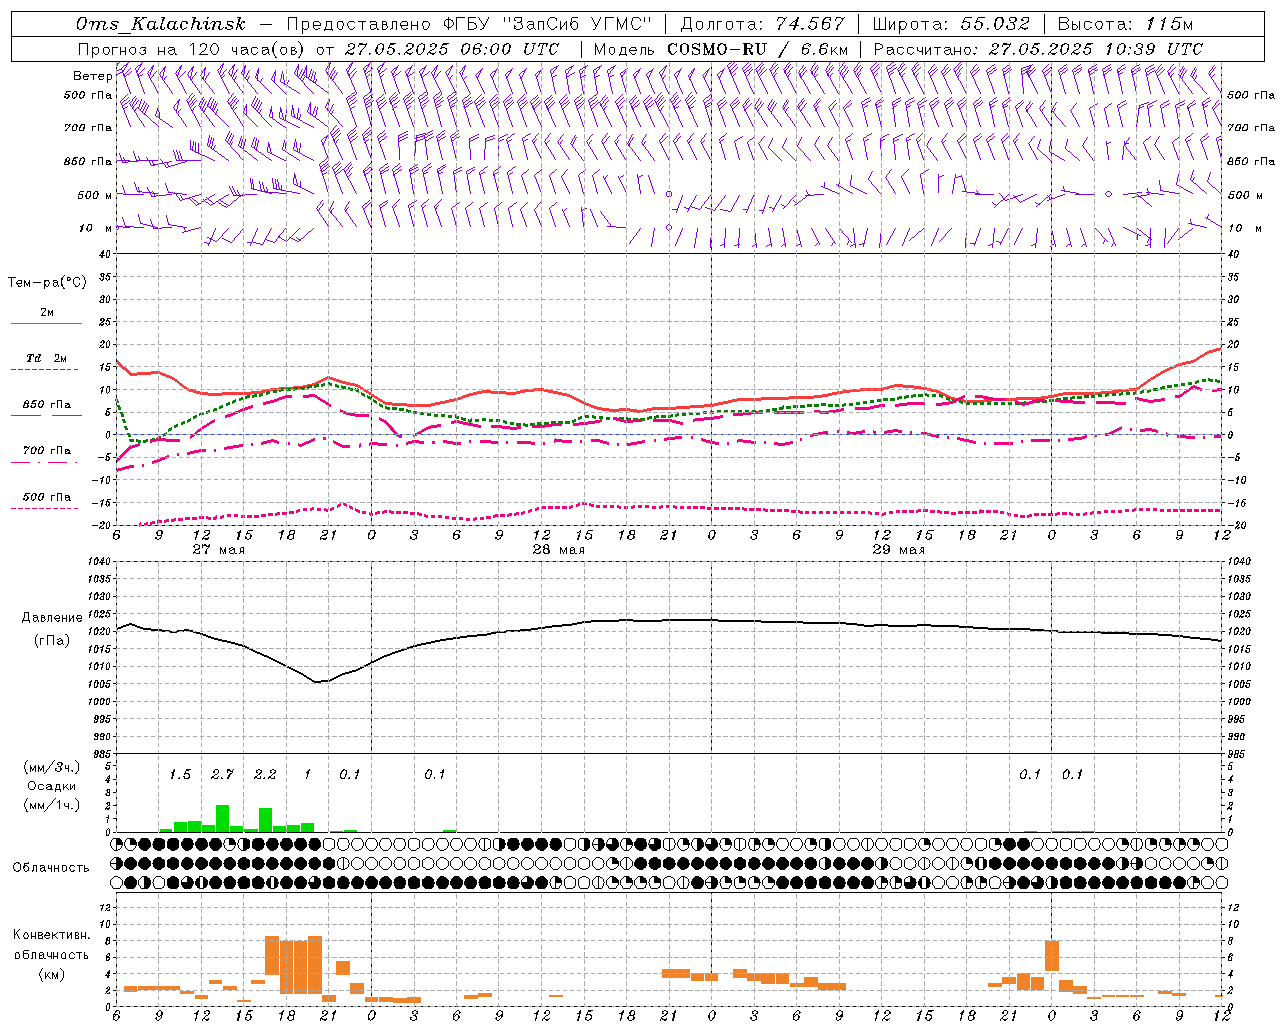The height and width of the screenshot is (1024, 1280).
Task: Click the 850 гПа temperature legend entry
Action: click(46, 405)
